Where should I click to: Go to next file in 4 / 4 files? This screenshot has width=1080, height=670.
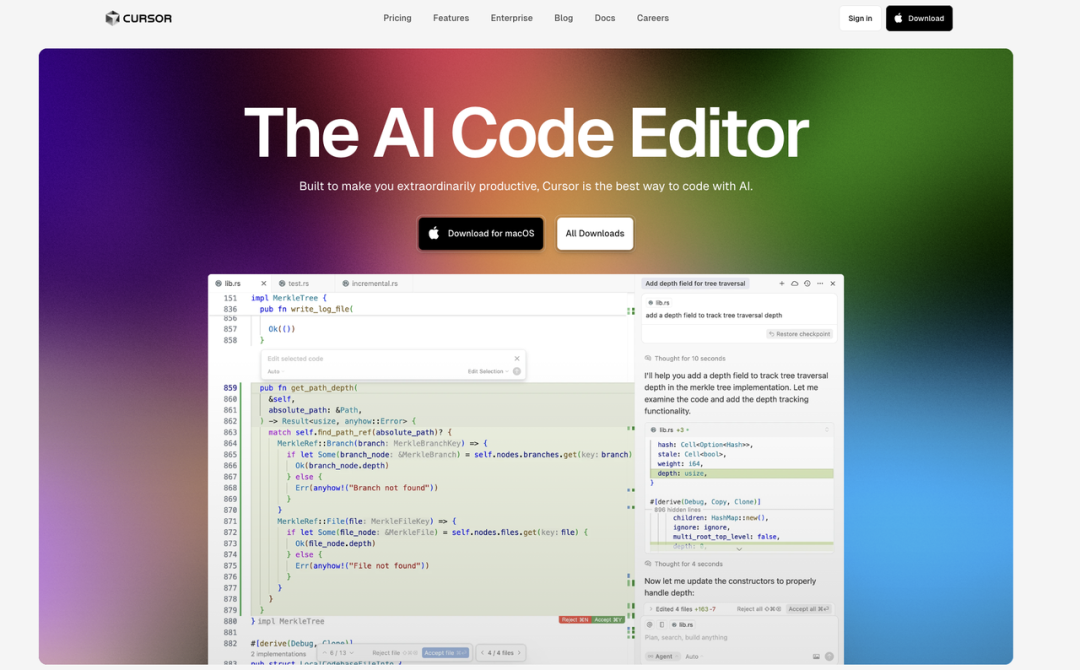[519, 653]
